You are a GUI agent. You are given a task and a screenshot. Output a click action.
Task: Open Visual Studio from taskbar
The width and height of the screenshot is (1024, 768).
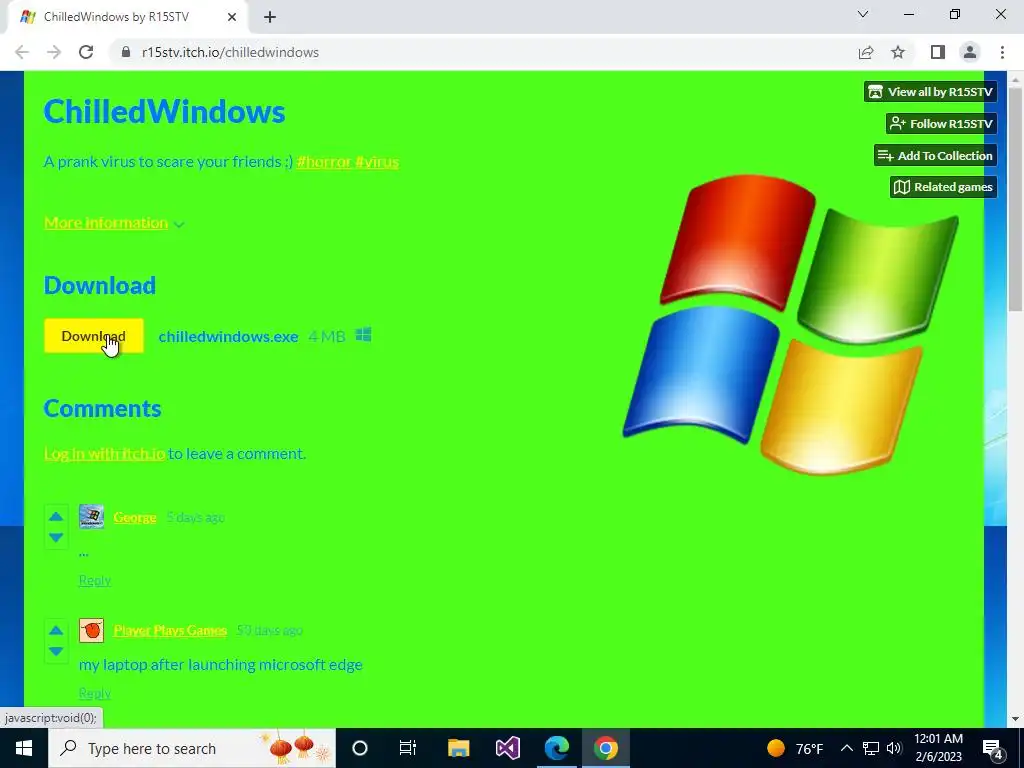click(507, 748)
